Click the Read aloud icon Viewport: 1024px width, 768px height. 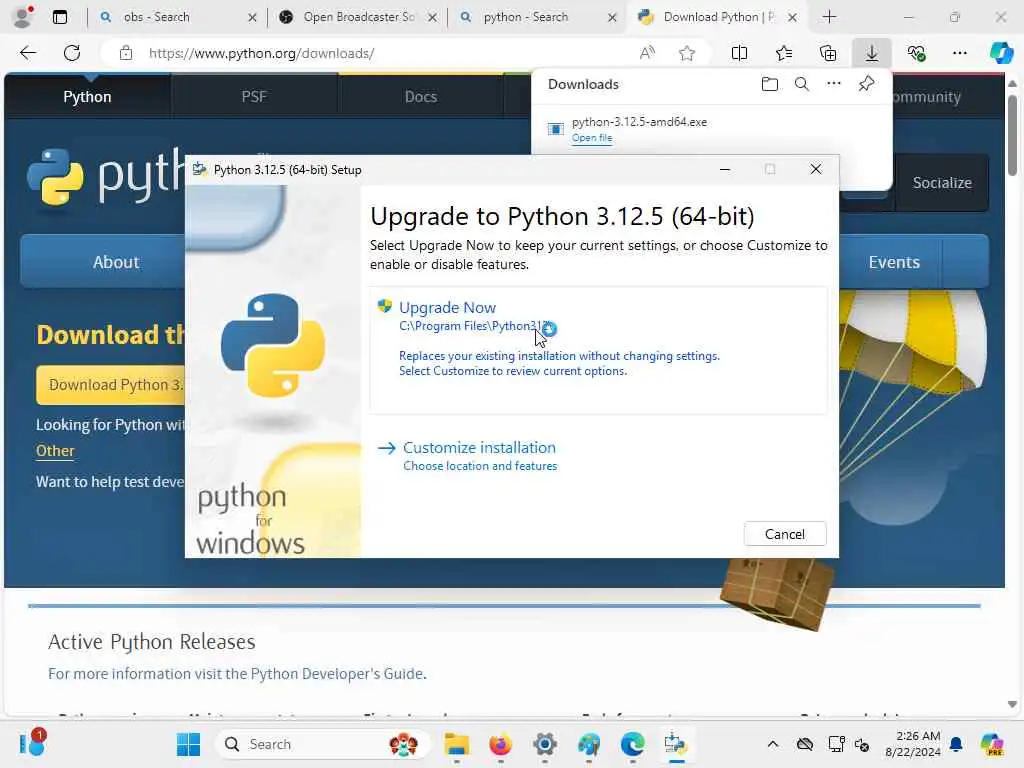coord(647,53)
